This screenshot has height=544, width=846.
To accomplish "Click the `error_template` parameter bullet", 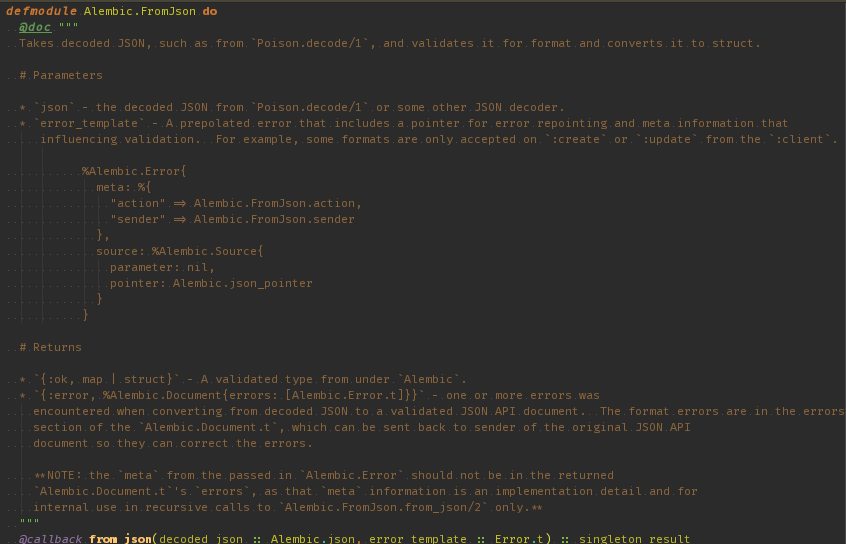I will [x=90, y=123].
